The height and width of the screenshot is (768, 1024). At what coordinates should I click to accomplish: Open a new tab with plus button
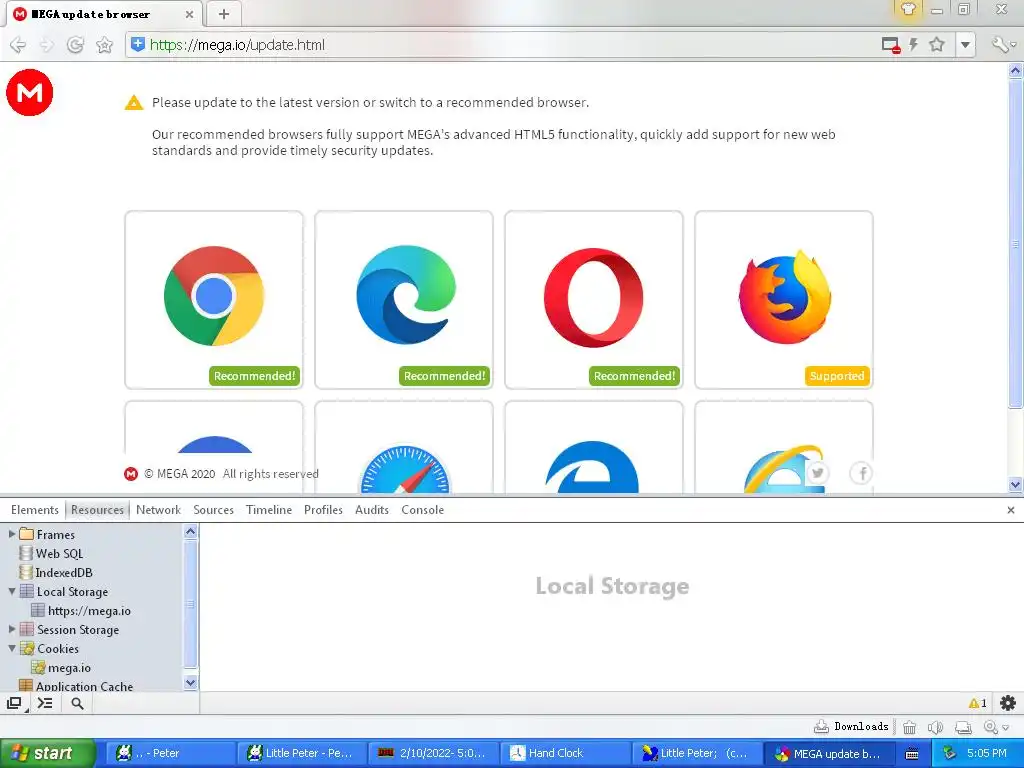(x=224, y=14)
